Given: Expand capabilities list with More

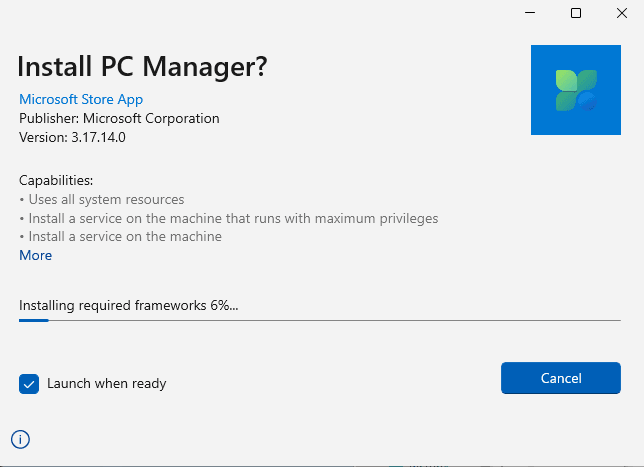Looking at the screenshot, I should (x=35, y=255).
